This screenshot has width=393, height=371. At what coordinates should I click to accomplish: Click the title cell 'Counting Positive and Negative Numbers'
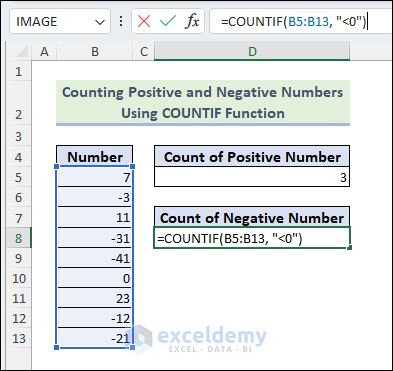click(x=203, y=103)
